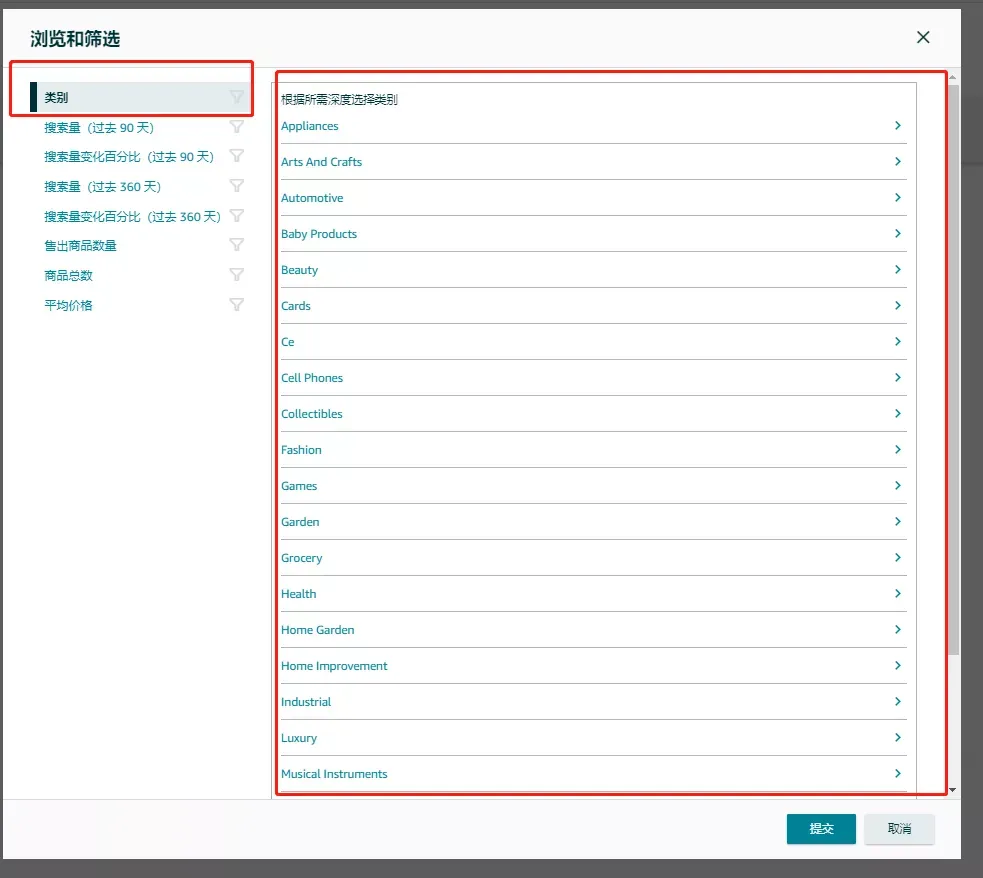
Task: Expand the Cards category chevron
Action: point(898,305)
